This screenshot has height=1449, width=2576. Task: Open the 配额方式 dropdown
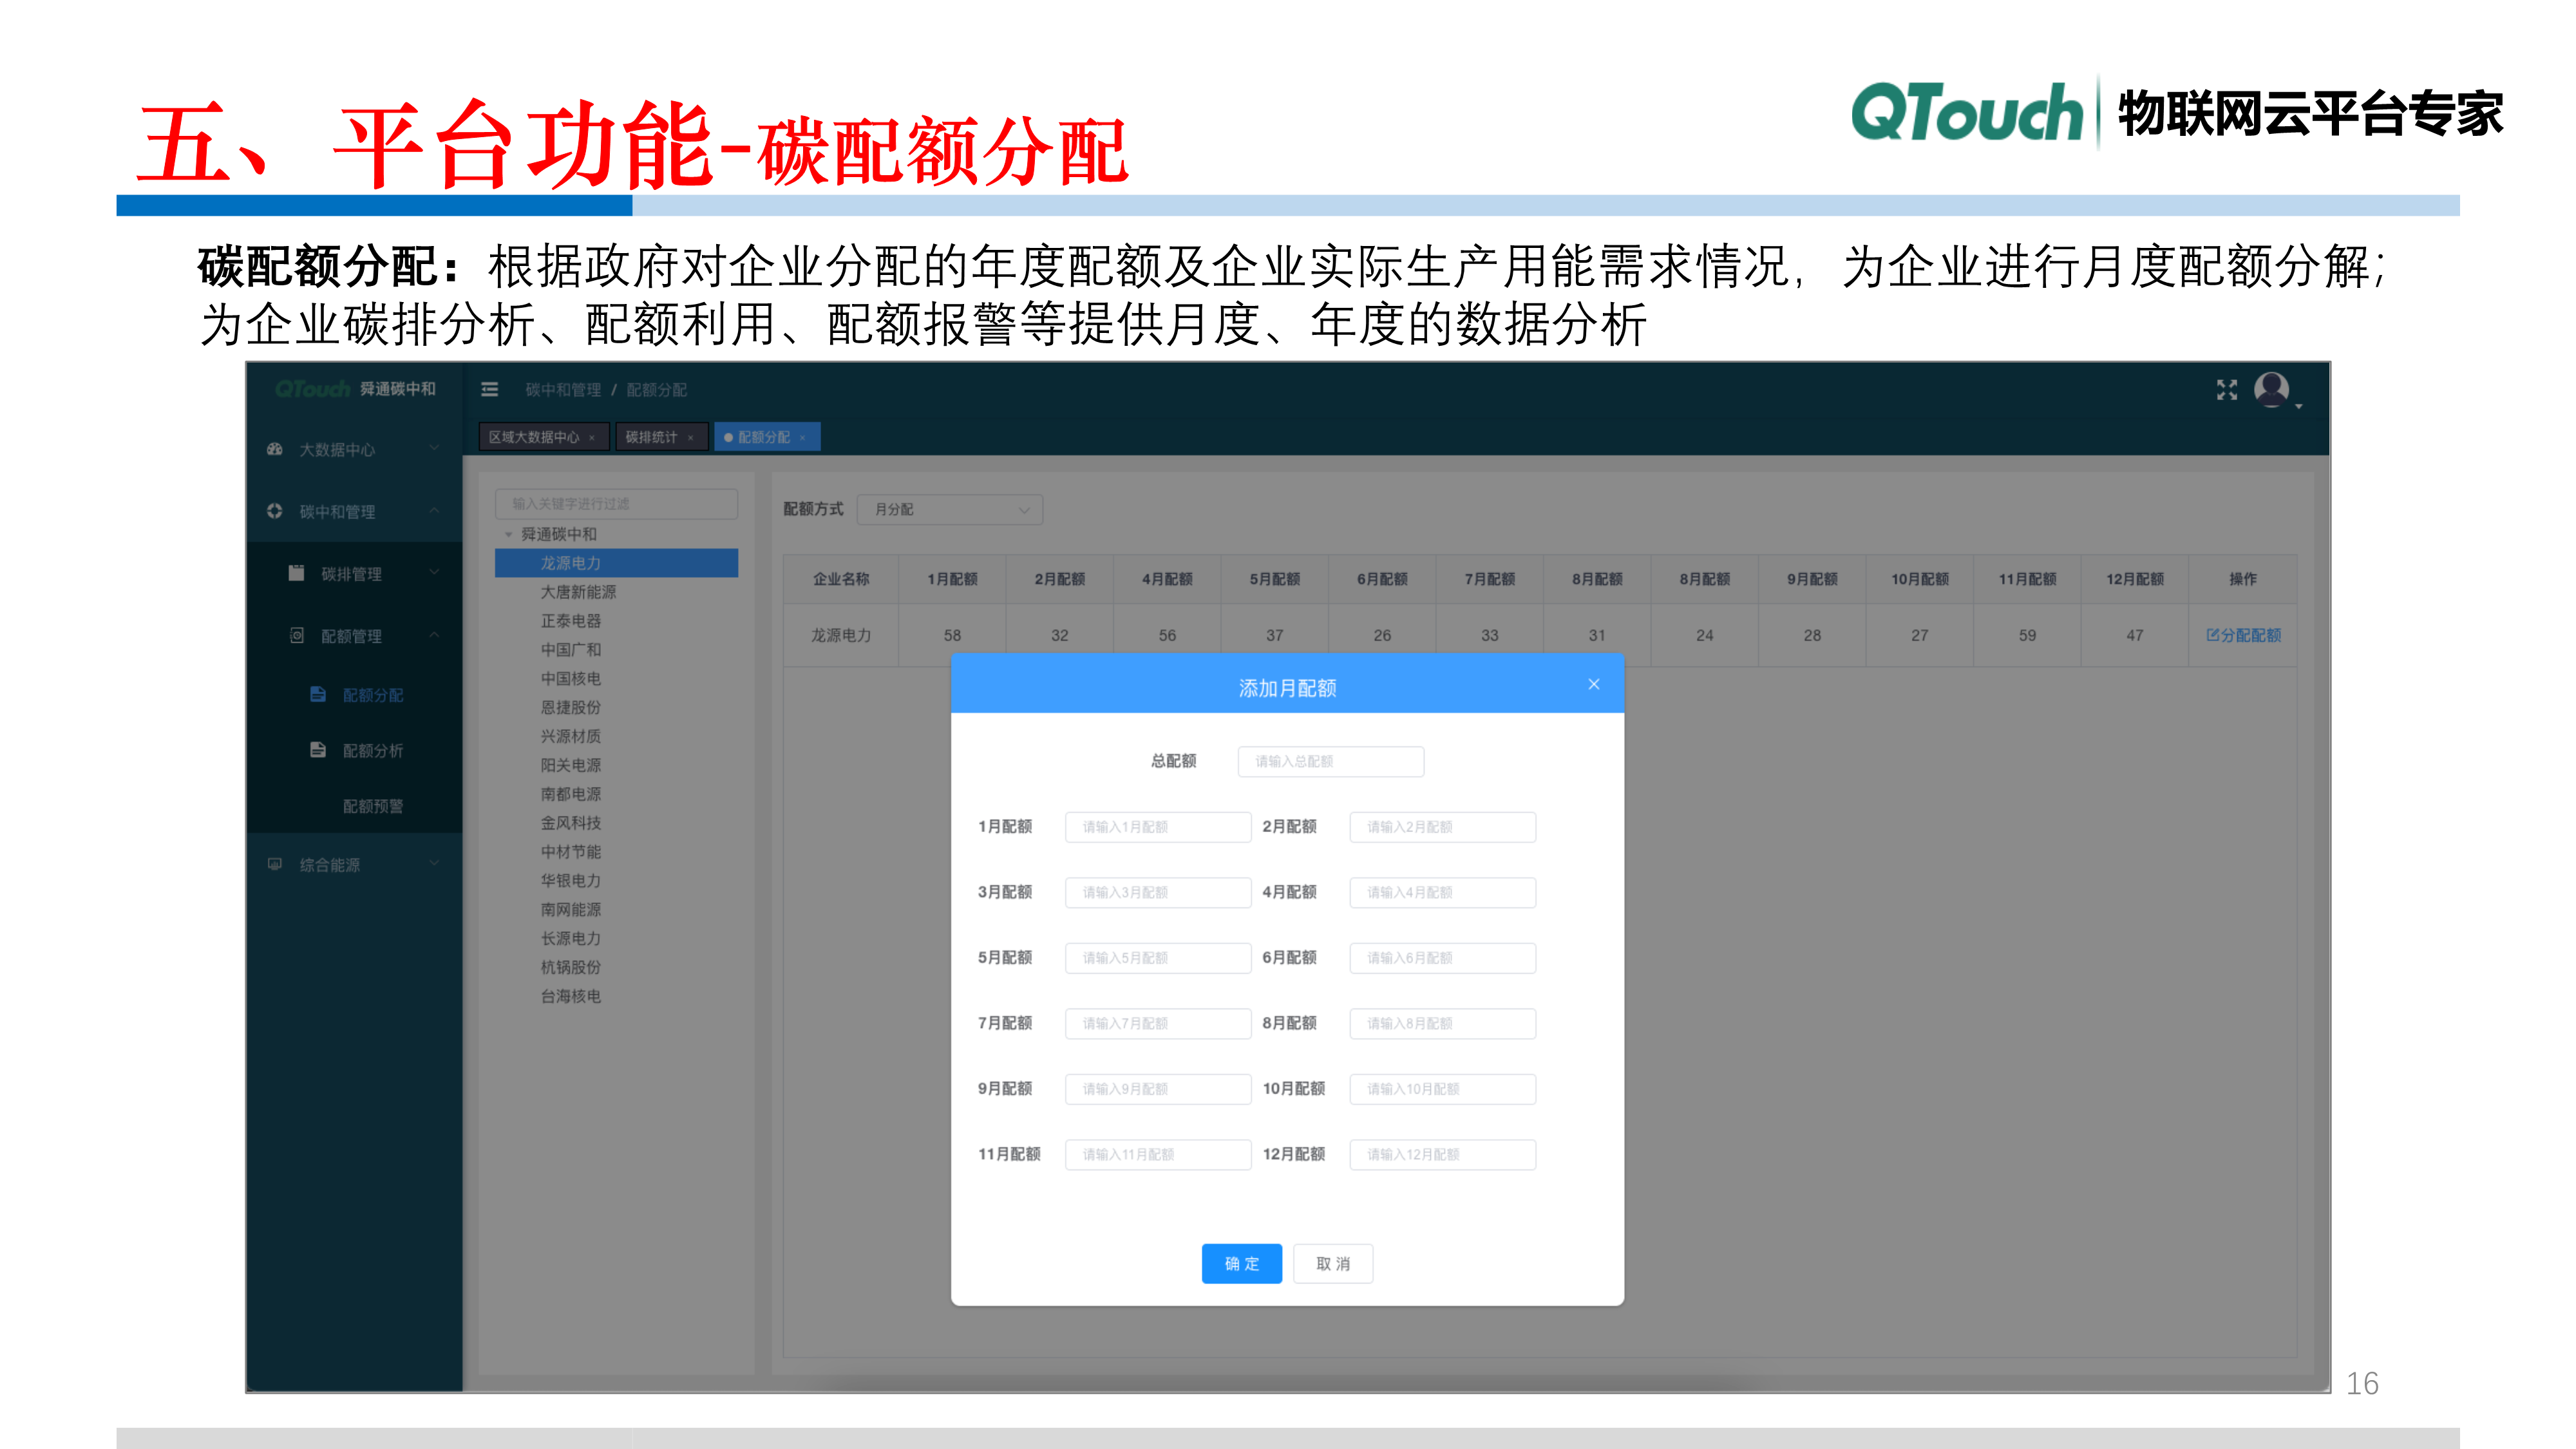point(949,510)
